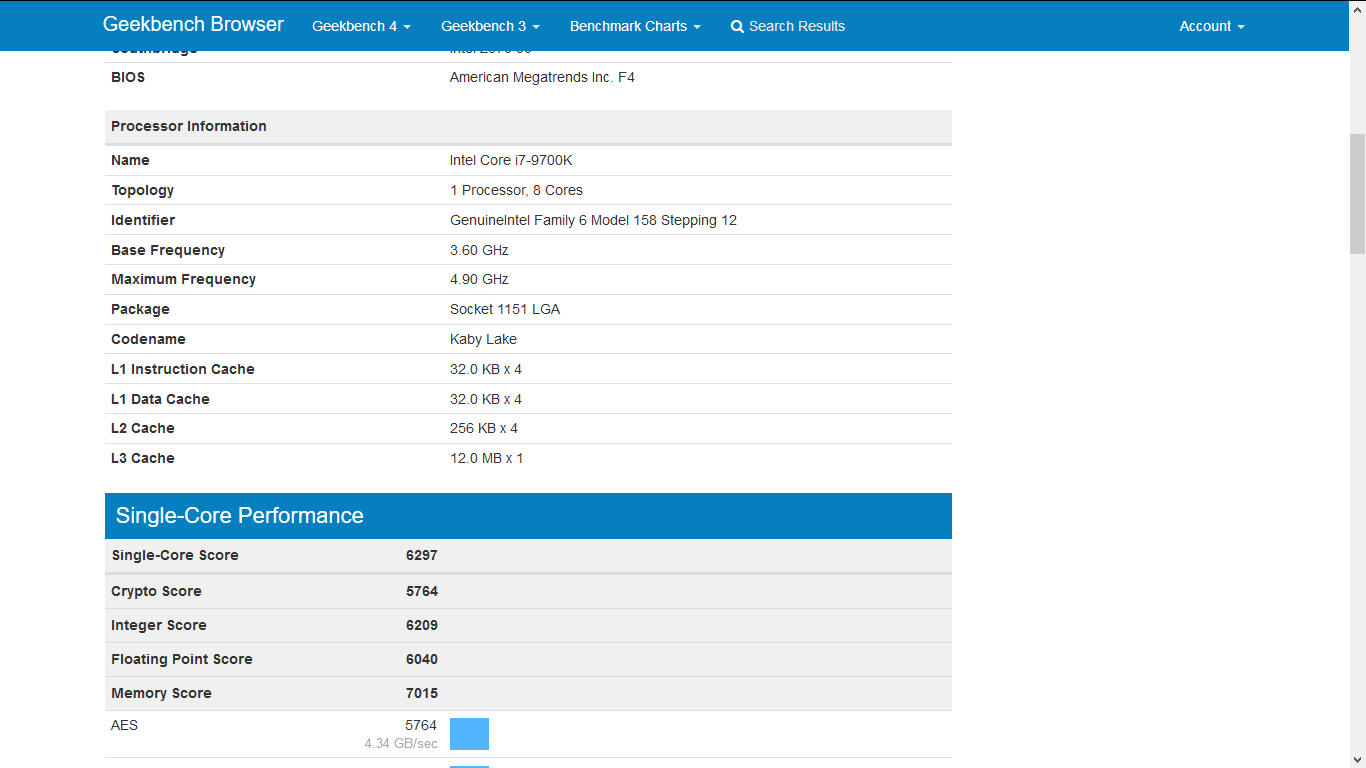Open the Geekbench Browser home link
Screen dimensions: 1366x768
coord(193,25)
